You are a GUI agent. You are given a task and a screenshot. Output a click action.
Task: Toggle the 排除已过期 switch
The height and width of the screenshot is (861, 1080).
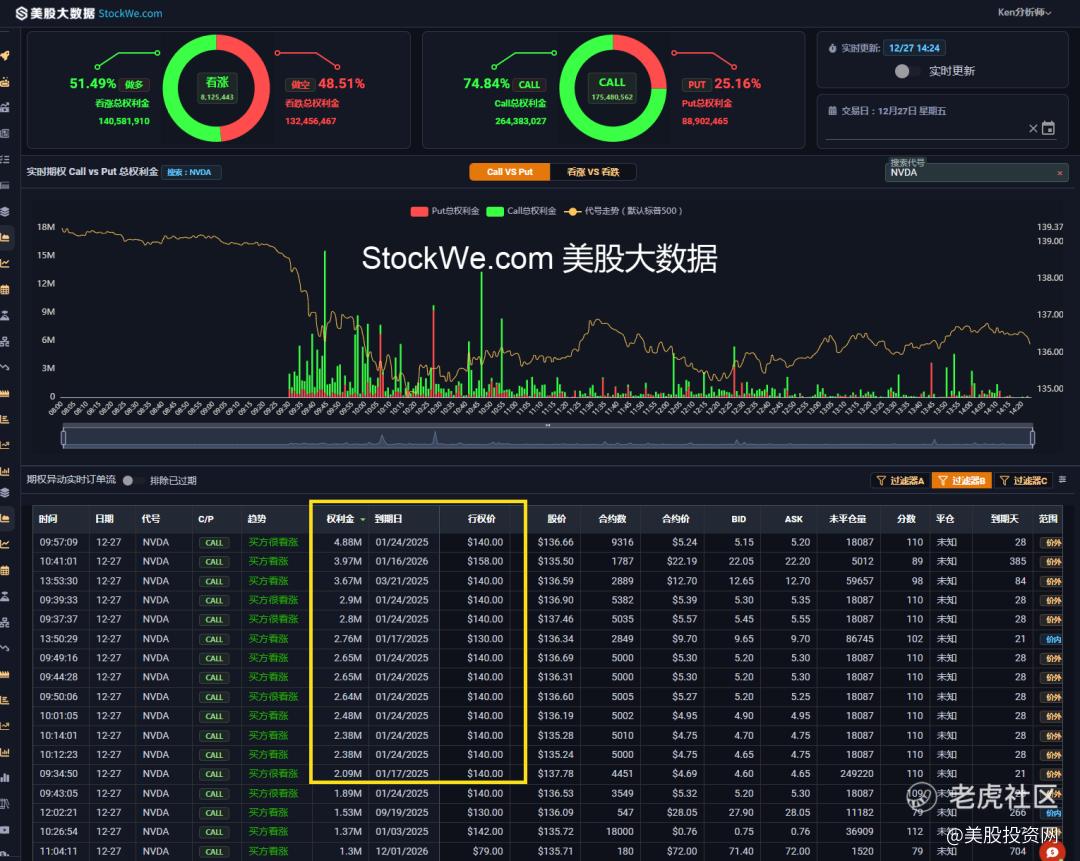[132, 481]
